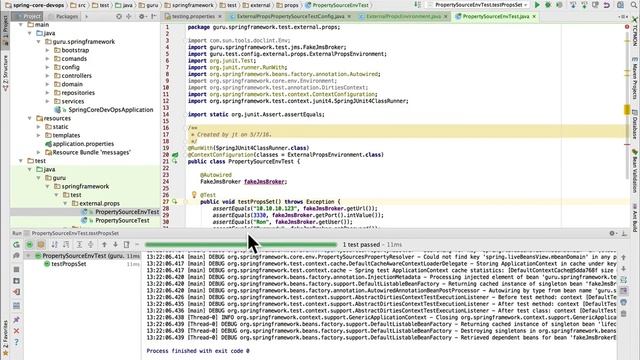Toggle the Ant Build side panel
Viewport: 640px width, 360px height.
635,218
